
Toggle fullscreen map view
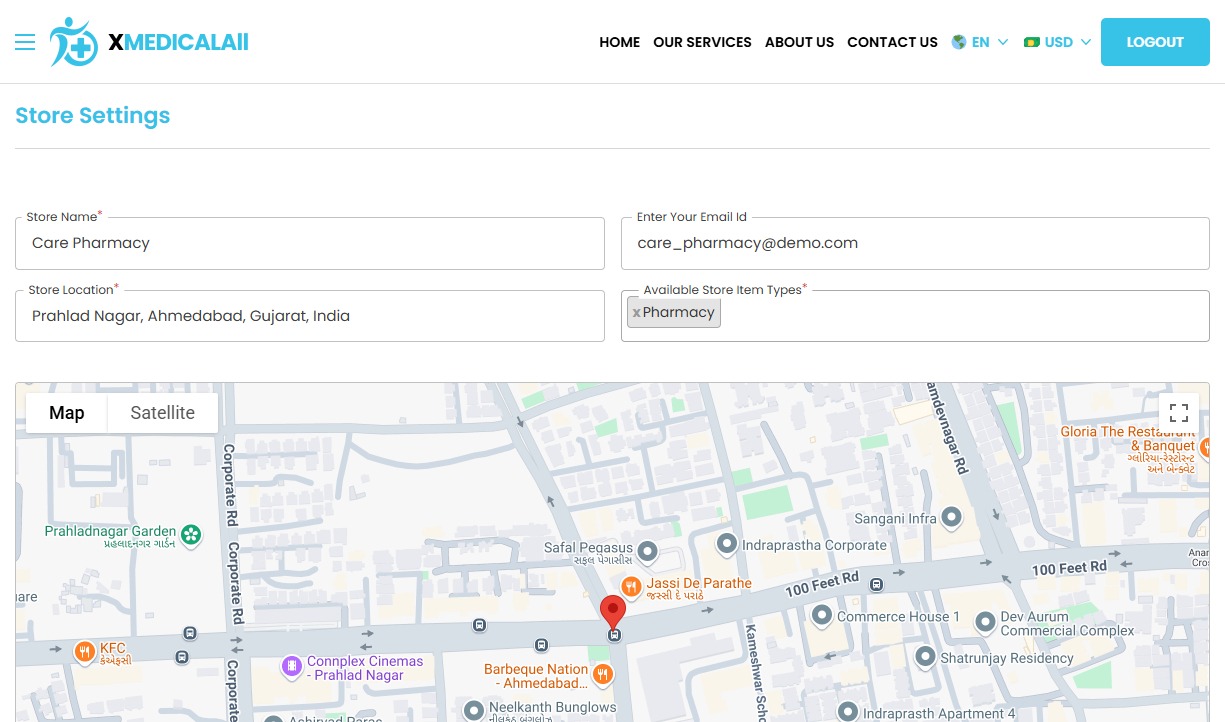[x=1178, y=413]
